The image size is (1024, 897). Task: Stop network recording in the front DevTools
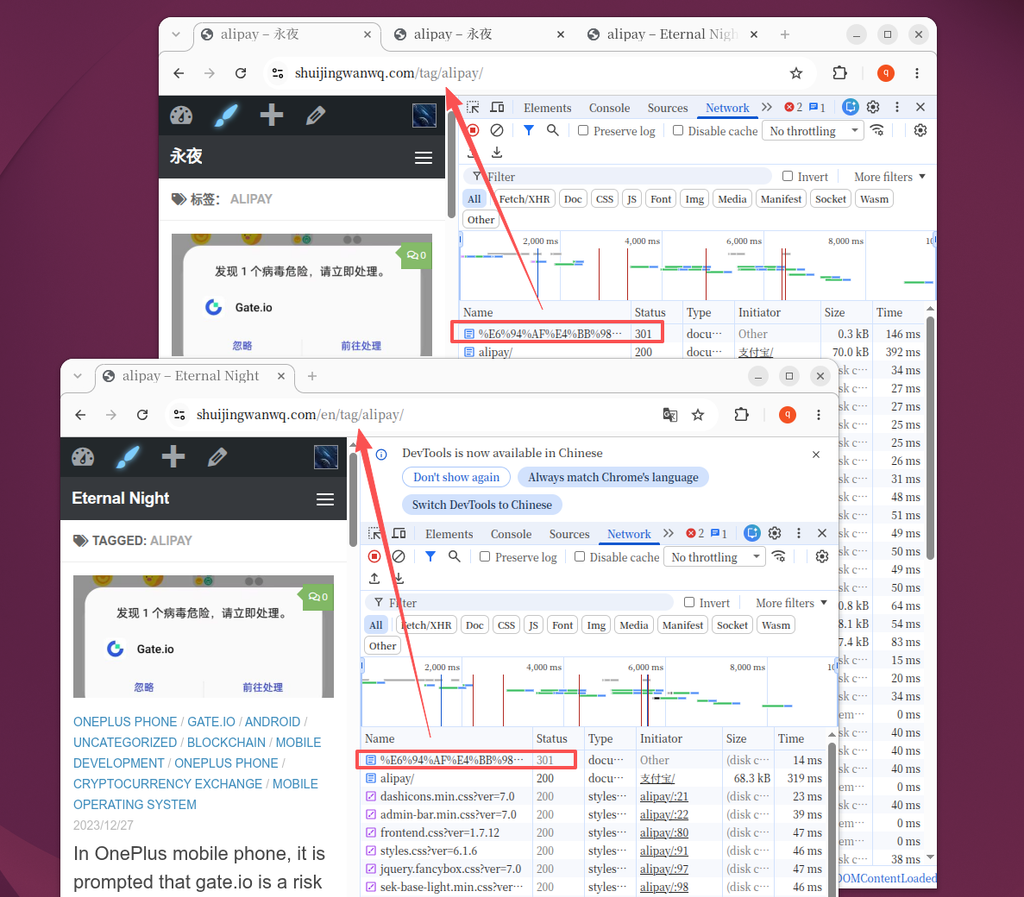[x=374, y=557]
